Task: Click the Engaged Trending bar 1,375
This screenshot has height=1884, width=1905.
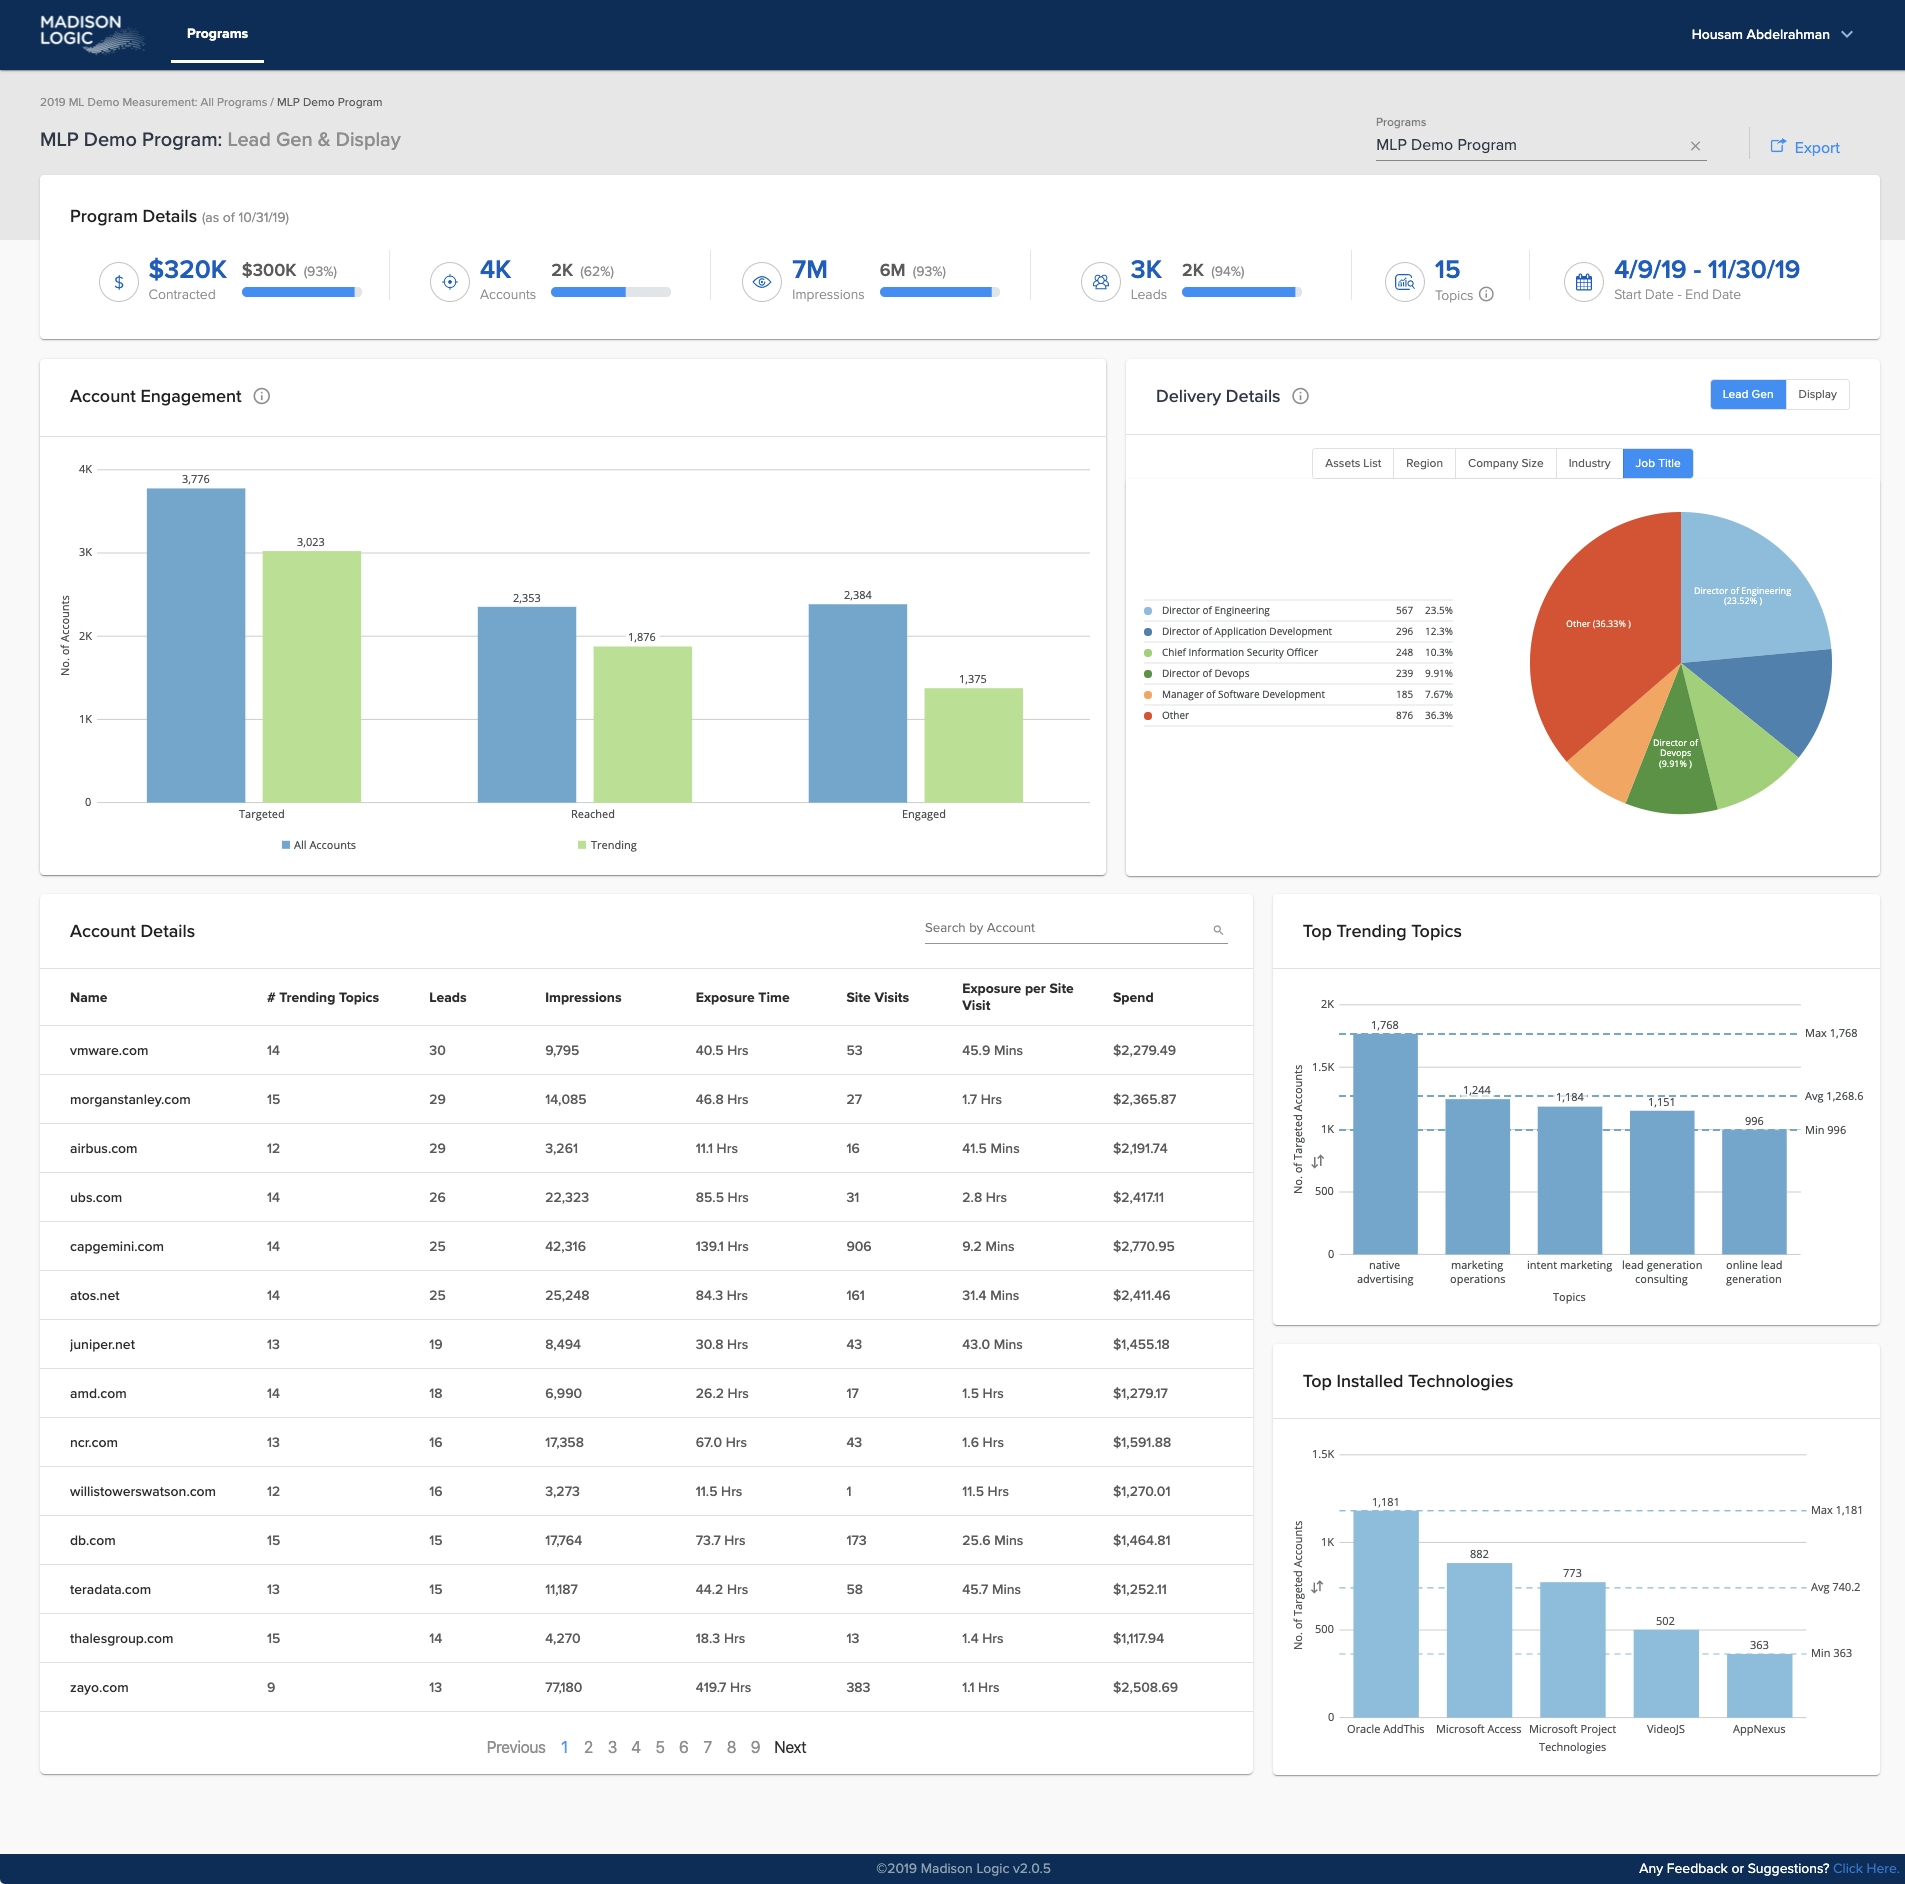Action: [x=973, y=745]
